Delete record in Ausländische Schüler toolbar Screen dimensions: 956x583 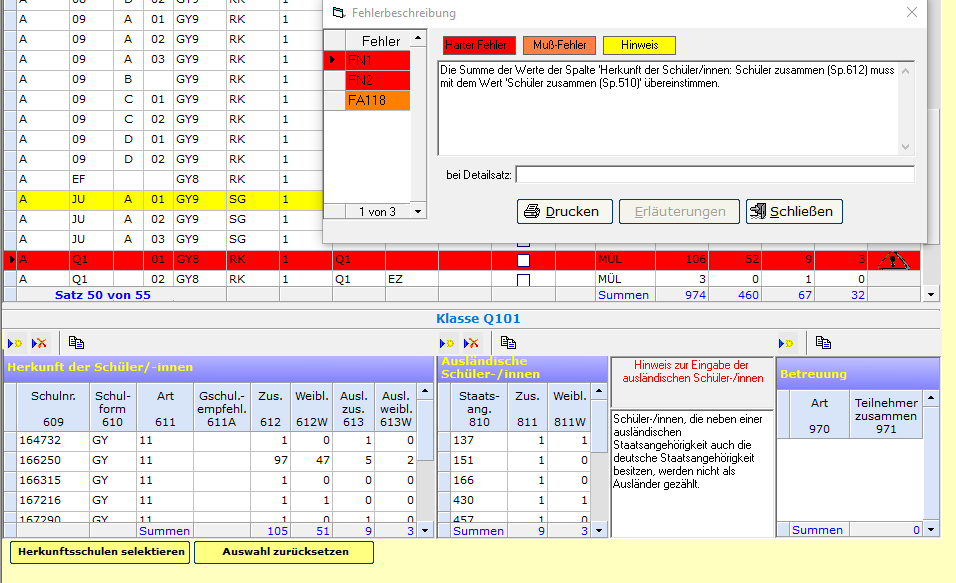coord(473,343)
